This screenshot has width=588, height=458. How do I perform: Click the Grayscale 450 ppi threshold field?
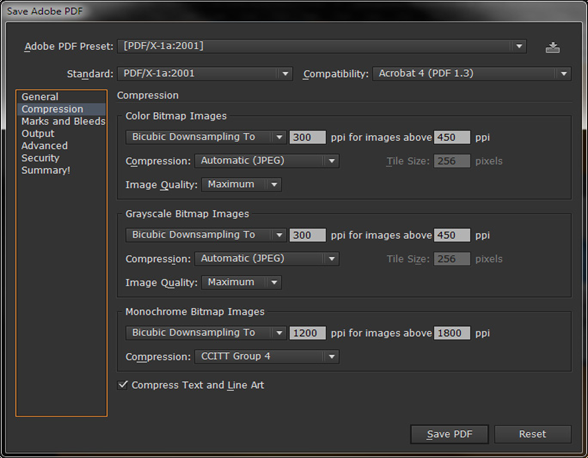point(452,235)
